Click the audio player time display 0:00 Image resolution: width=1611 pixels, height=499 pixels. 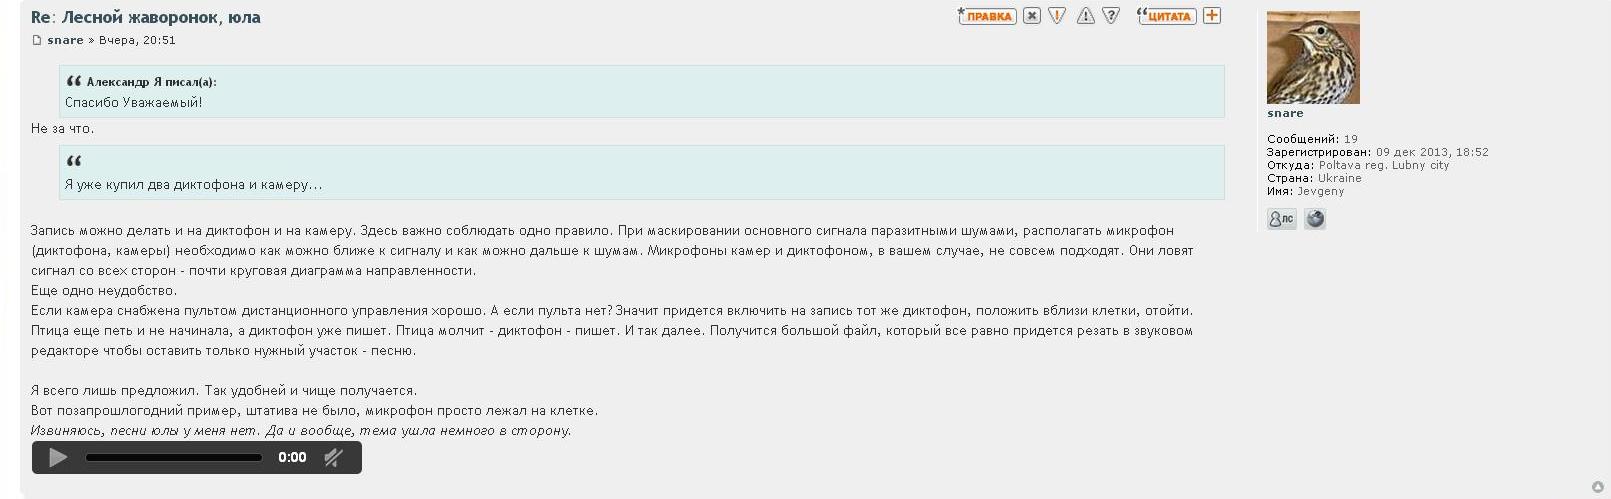tap(292, 457)
